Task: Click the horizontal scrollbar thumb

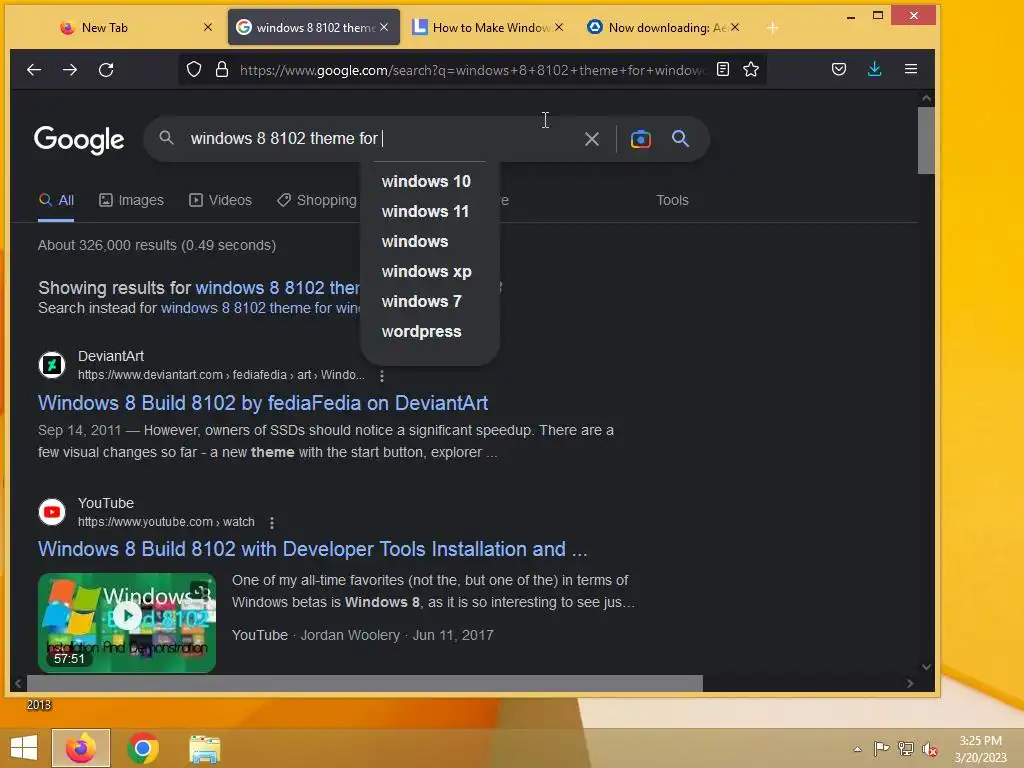Action: coord(364,684)
